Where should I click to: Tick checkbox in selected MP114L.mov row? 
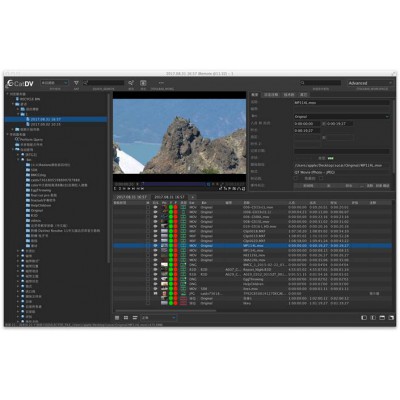tap(148, 245)
